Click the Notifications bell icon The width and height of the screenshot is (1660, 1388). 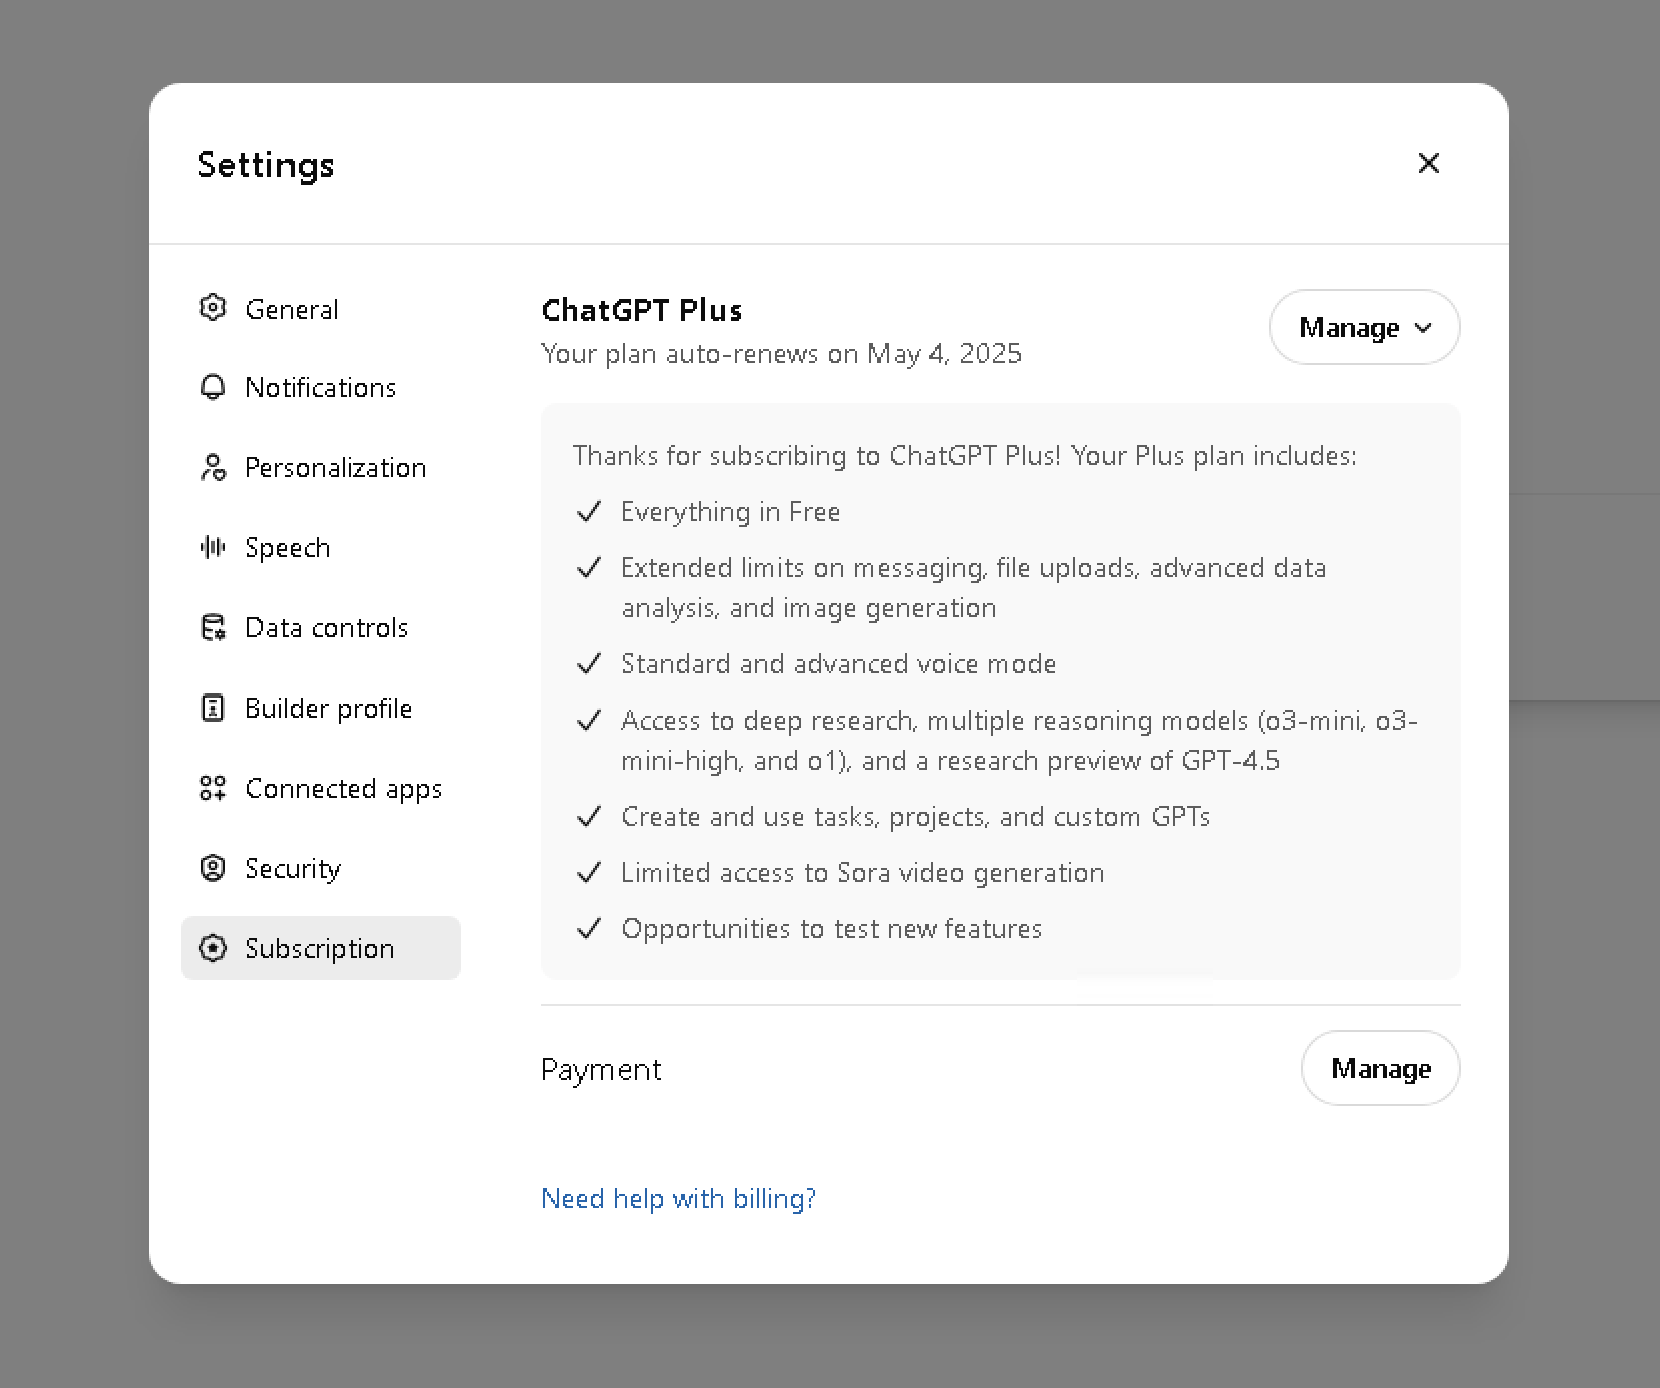[213, 387]
